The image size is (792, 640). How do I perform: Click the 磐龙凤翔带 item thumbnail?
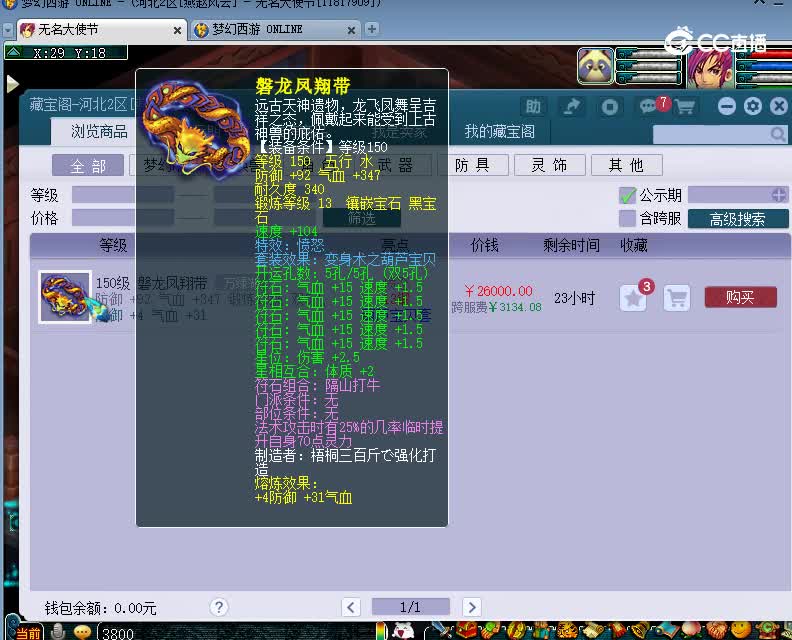tap(65, 297)
